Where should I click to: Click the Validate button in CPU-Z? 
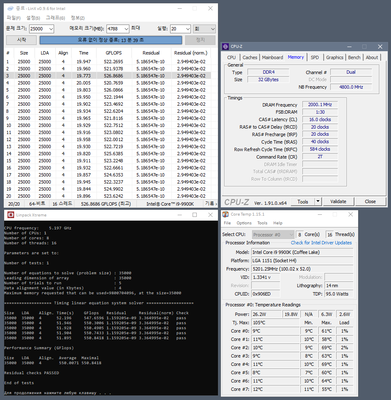pos(338,201)
